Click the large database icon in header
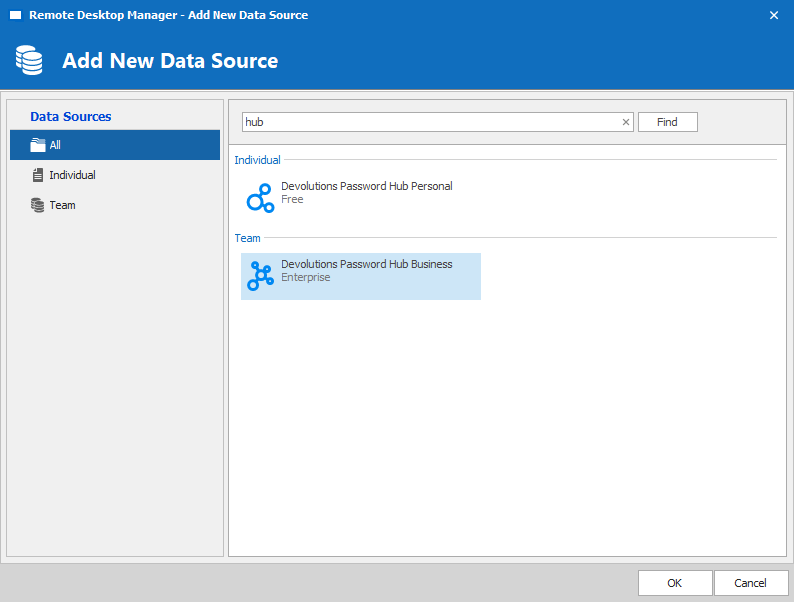Image resolution: width=794 pixels, height=602 pixels. (x=29, y=61)
